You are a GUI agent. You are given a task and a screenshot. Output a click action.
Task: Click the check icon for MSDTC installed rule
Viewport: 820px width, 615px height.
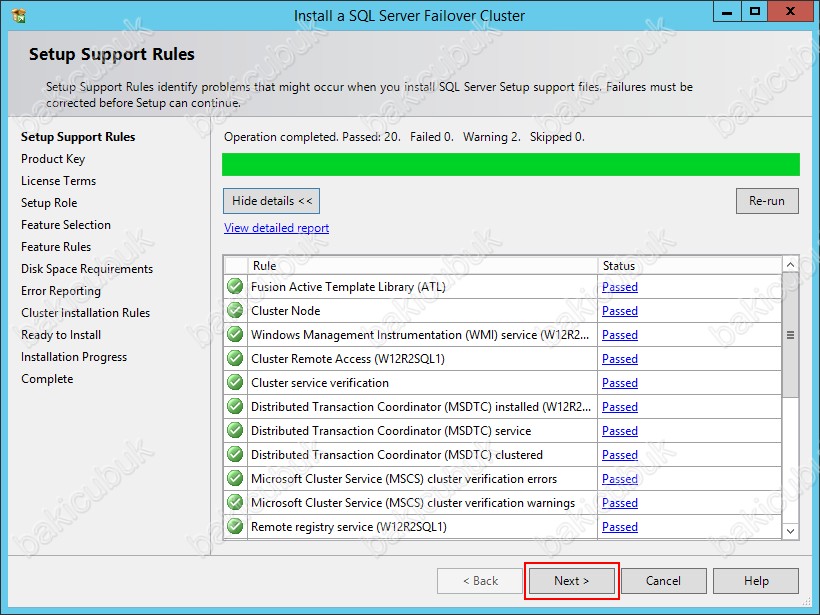[235, 407]
